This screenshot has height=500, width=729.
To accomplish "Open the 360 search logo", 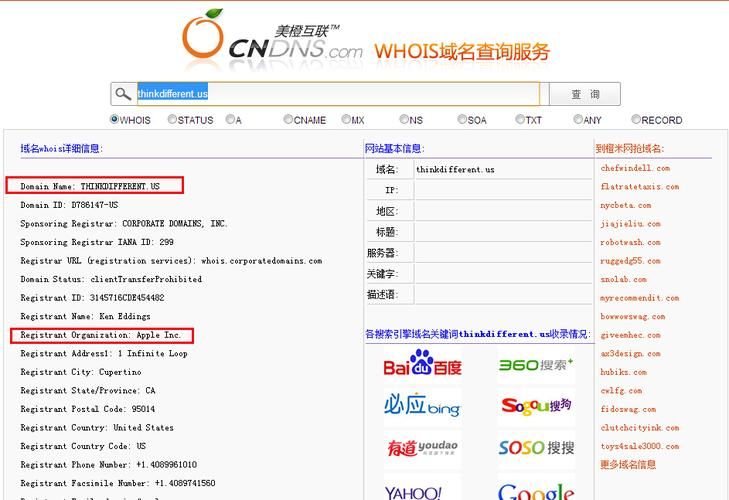I will tap(536, 365).
